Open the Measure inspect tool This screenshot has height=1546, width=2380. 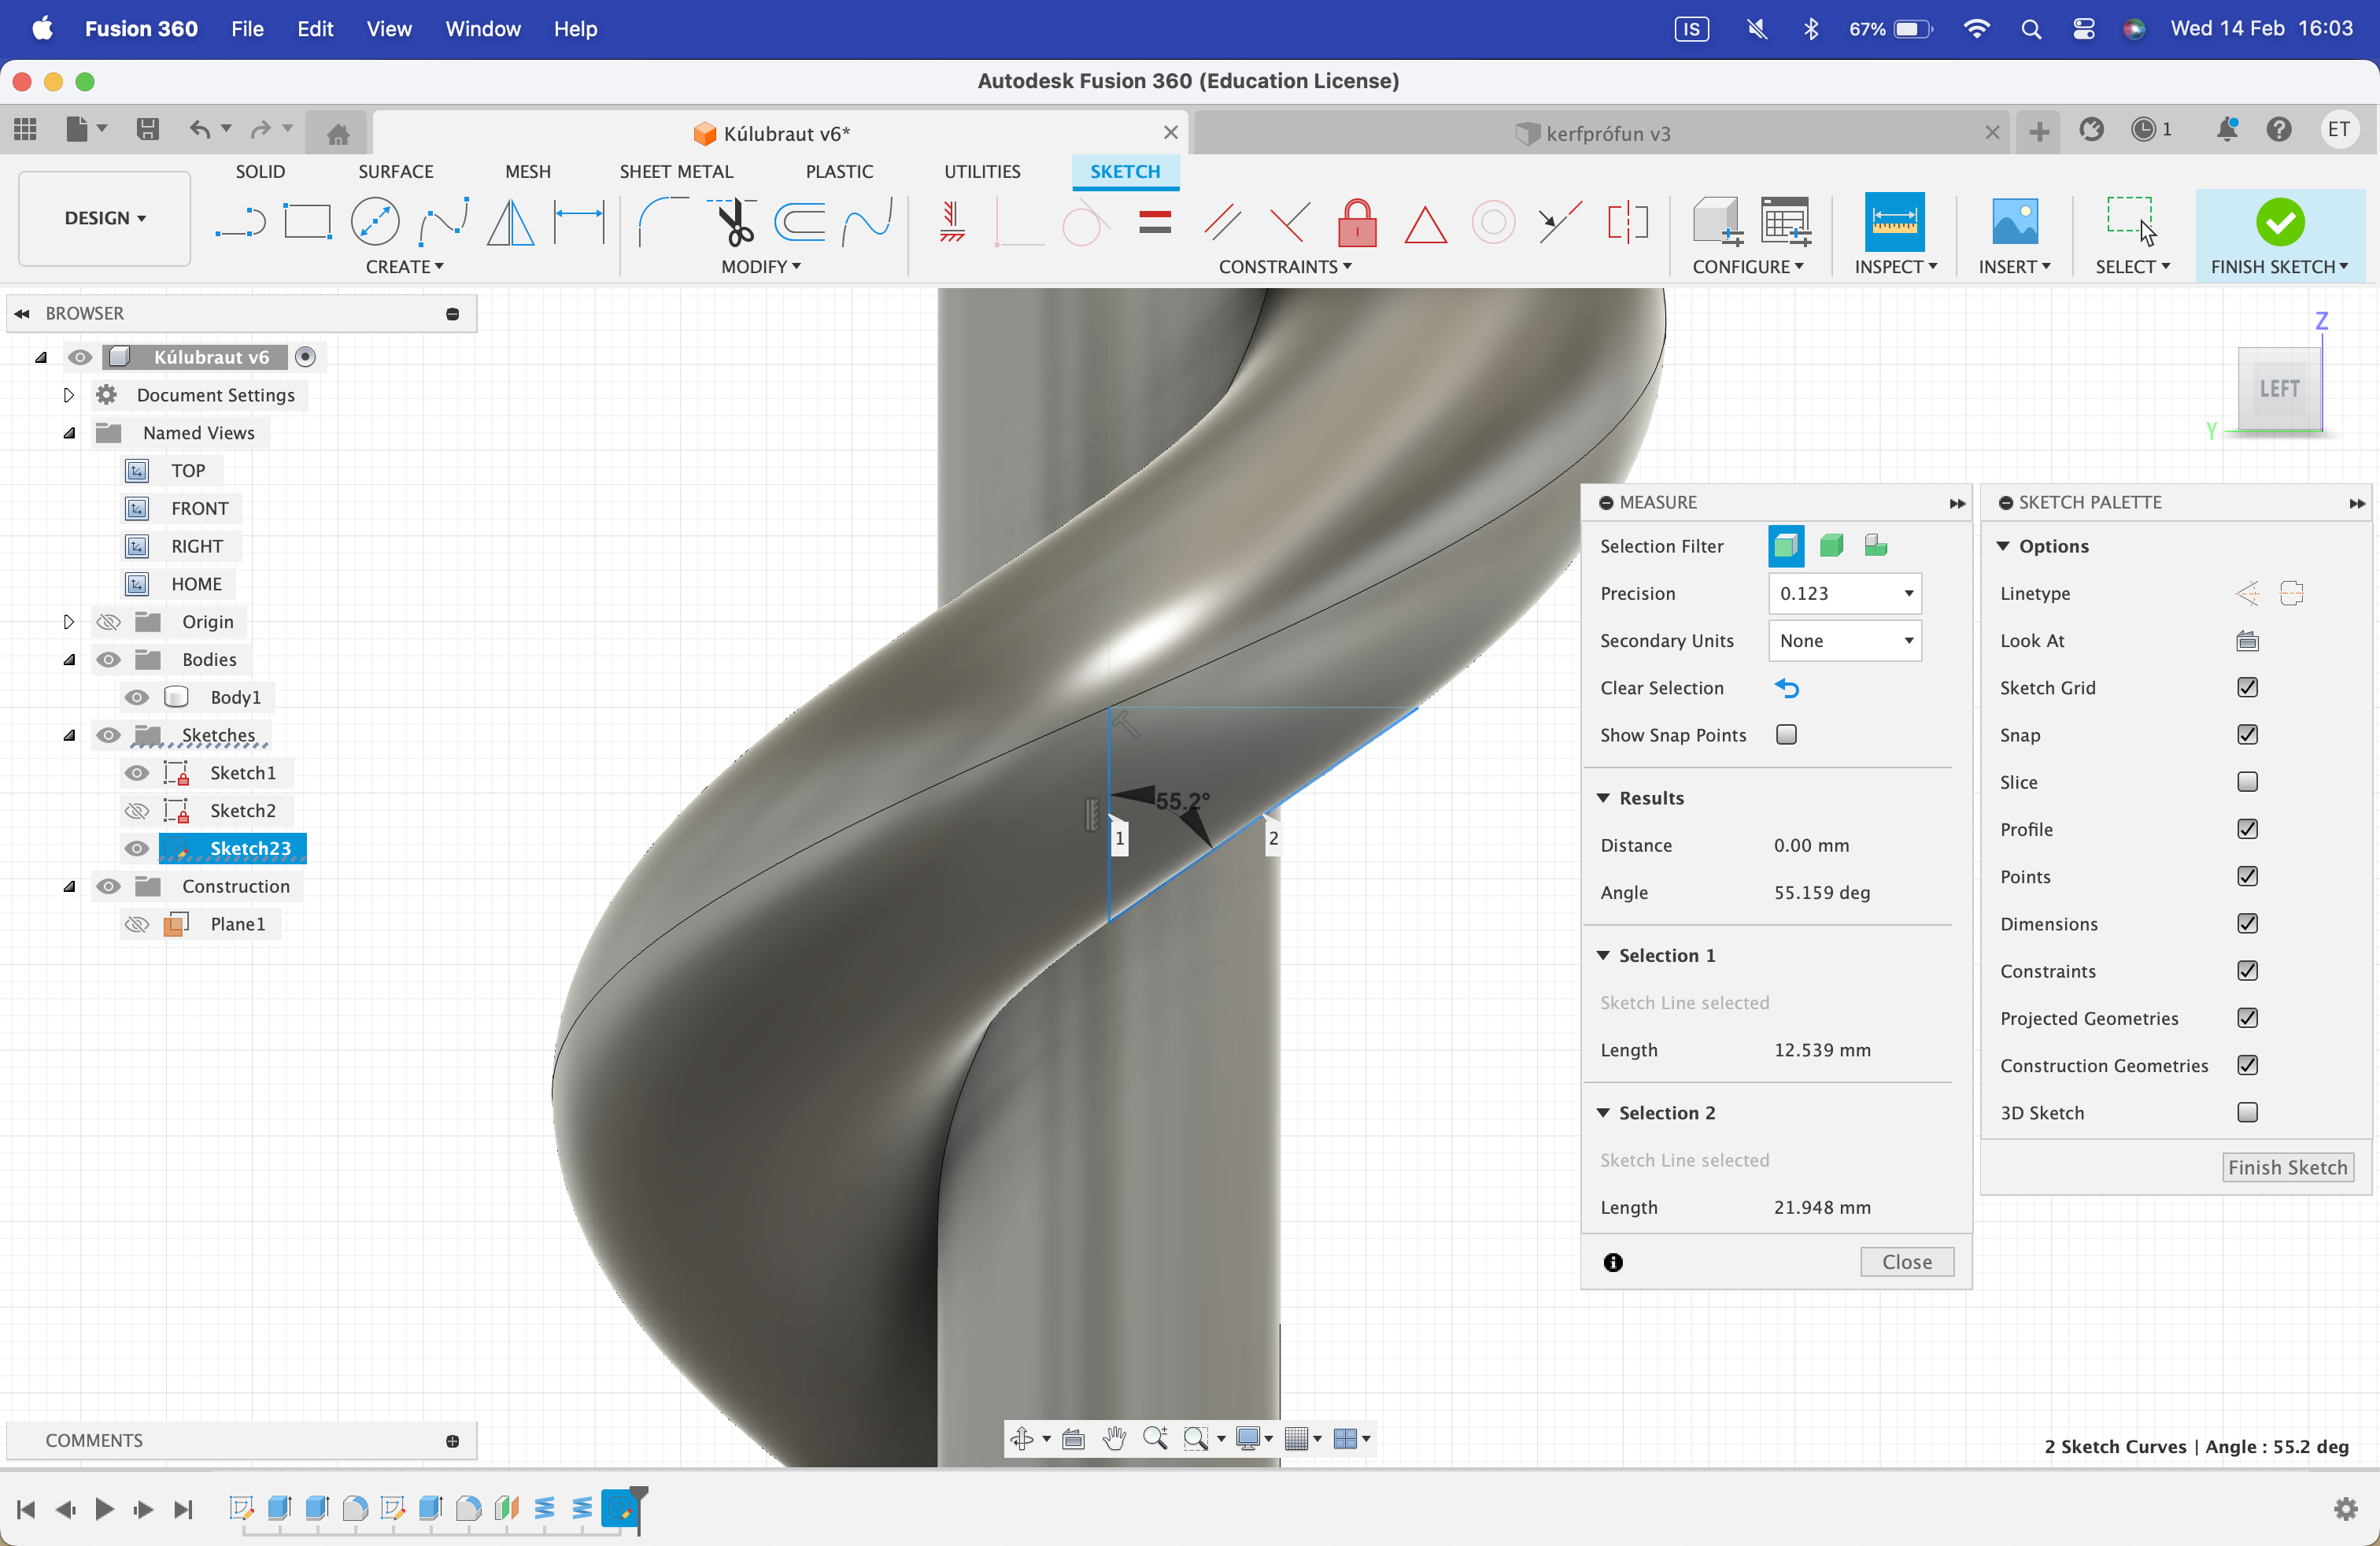click(x=1894, y=221)
